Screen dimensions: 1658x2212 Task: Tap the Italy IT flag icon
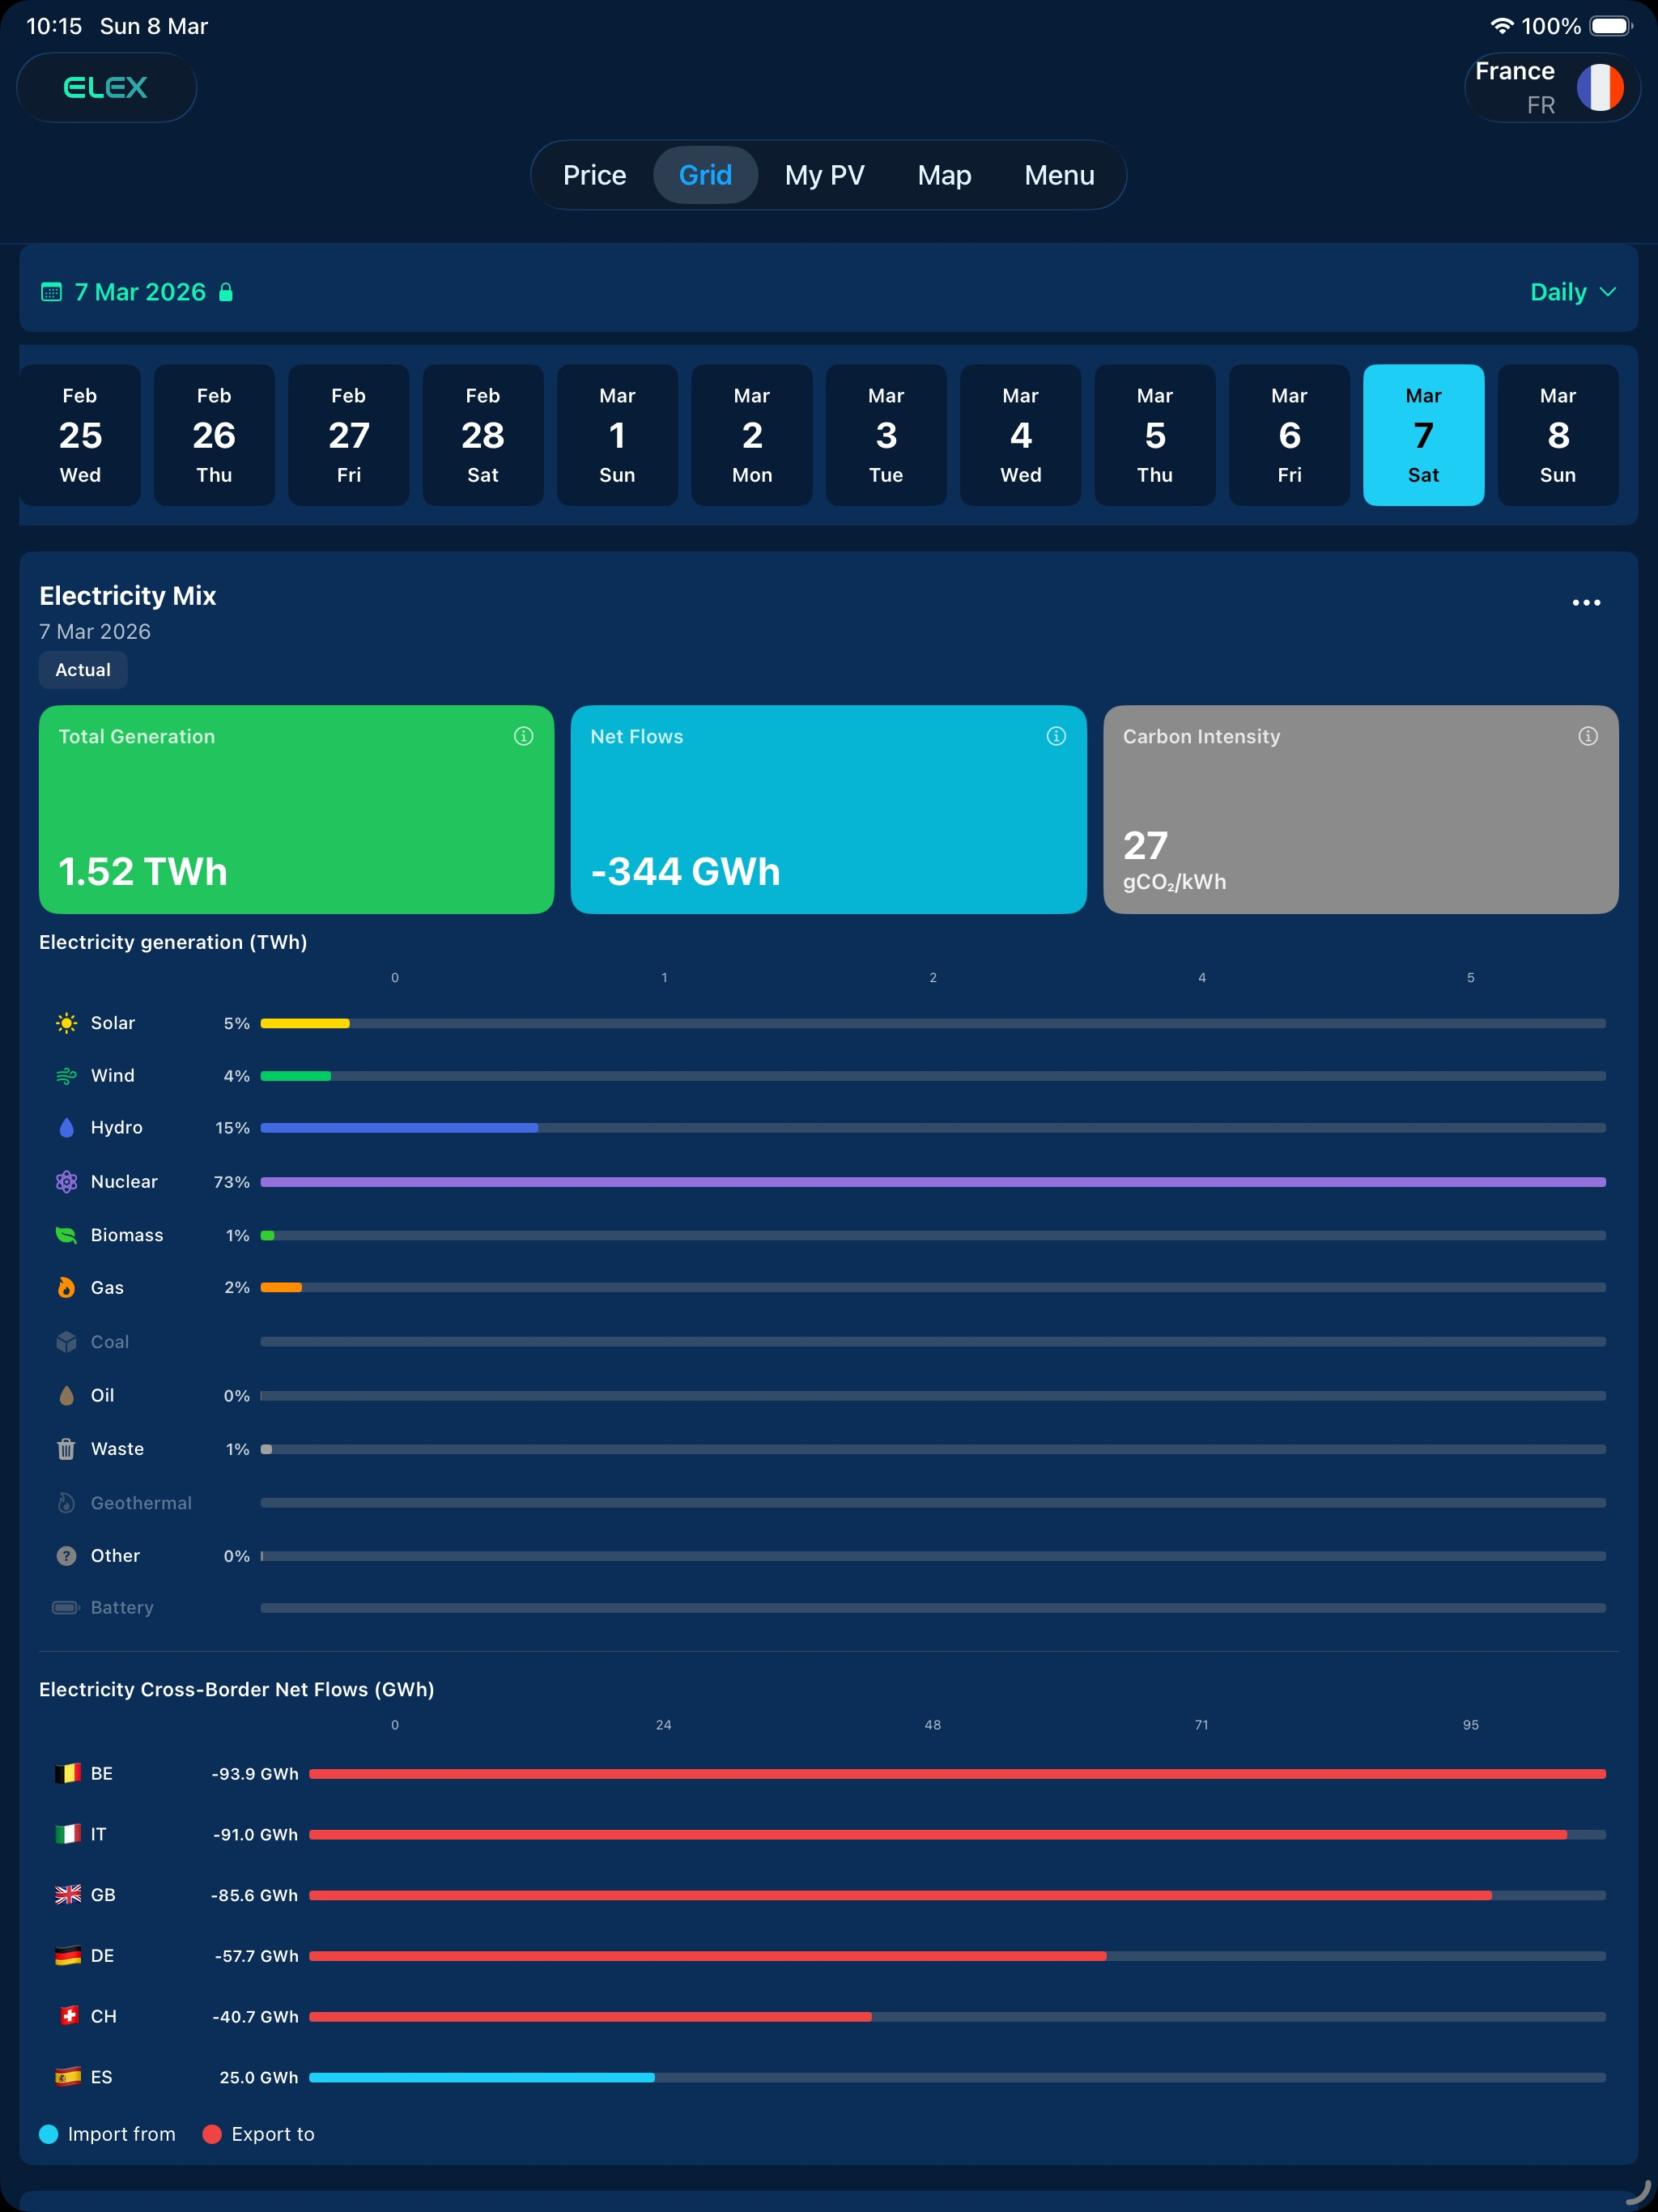pyautogui.click(x=67, y=1834)
